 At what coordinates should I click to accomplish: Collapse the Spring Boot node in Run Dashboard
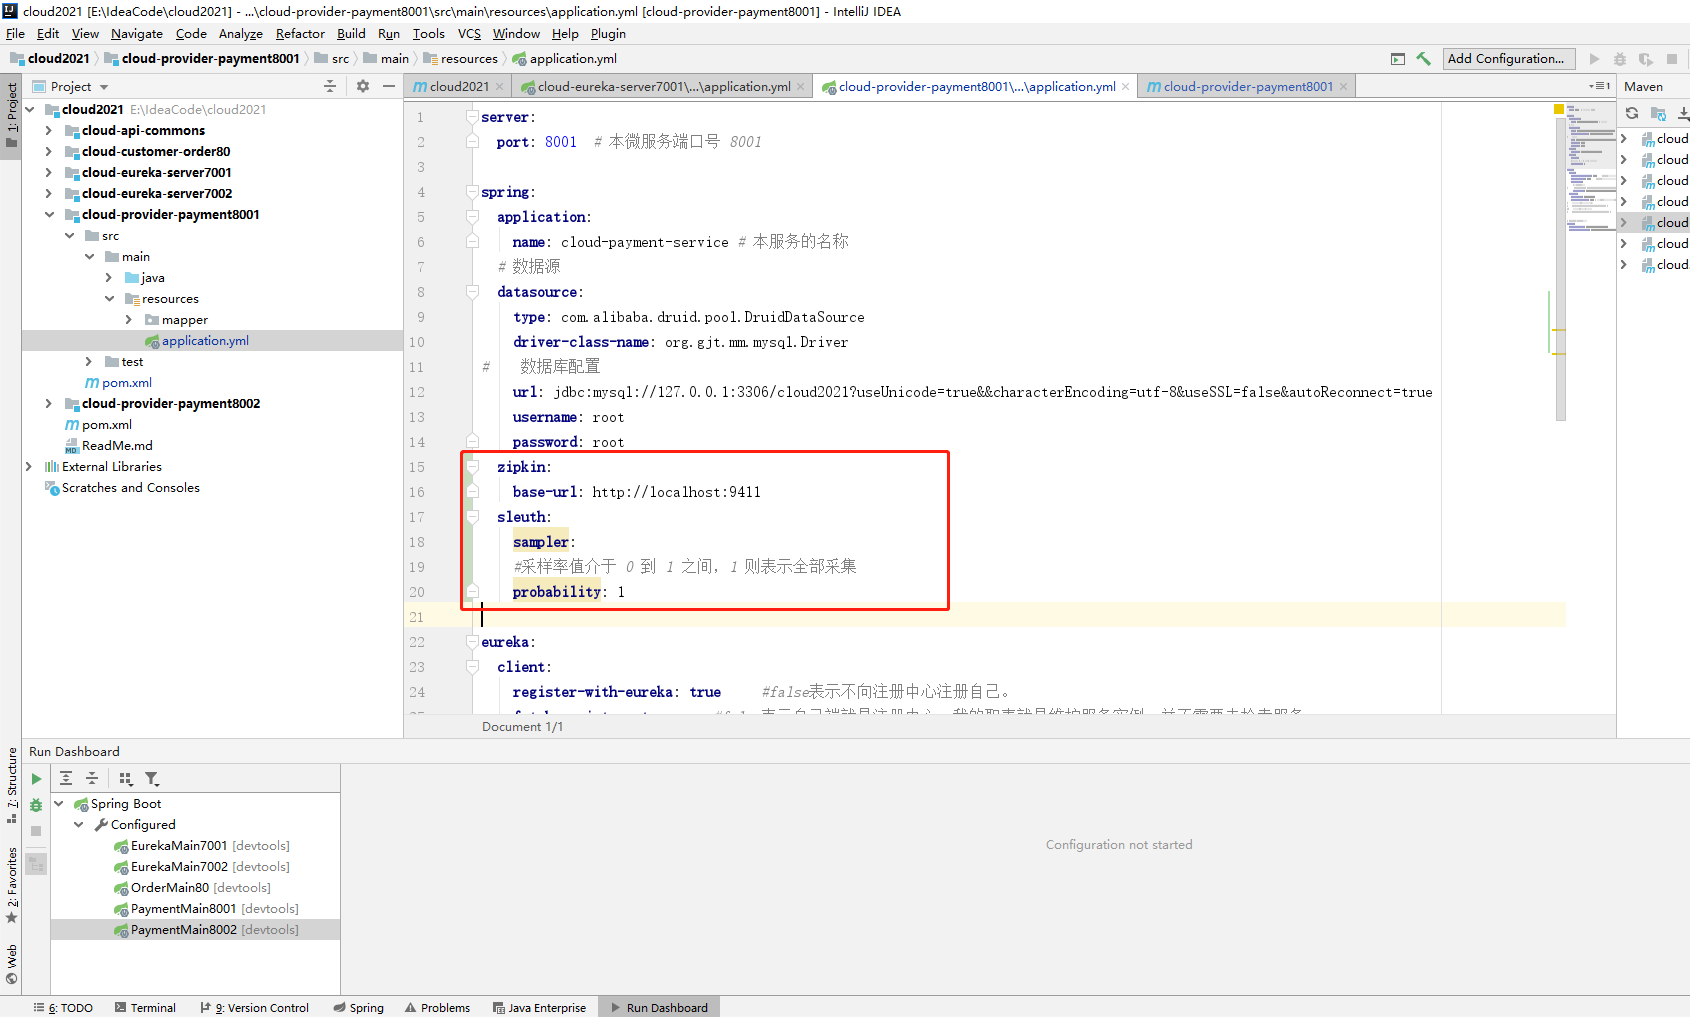(x=58, y=804)
